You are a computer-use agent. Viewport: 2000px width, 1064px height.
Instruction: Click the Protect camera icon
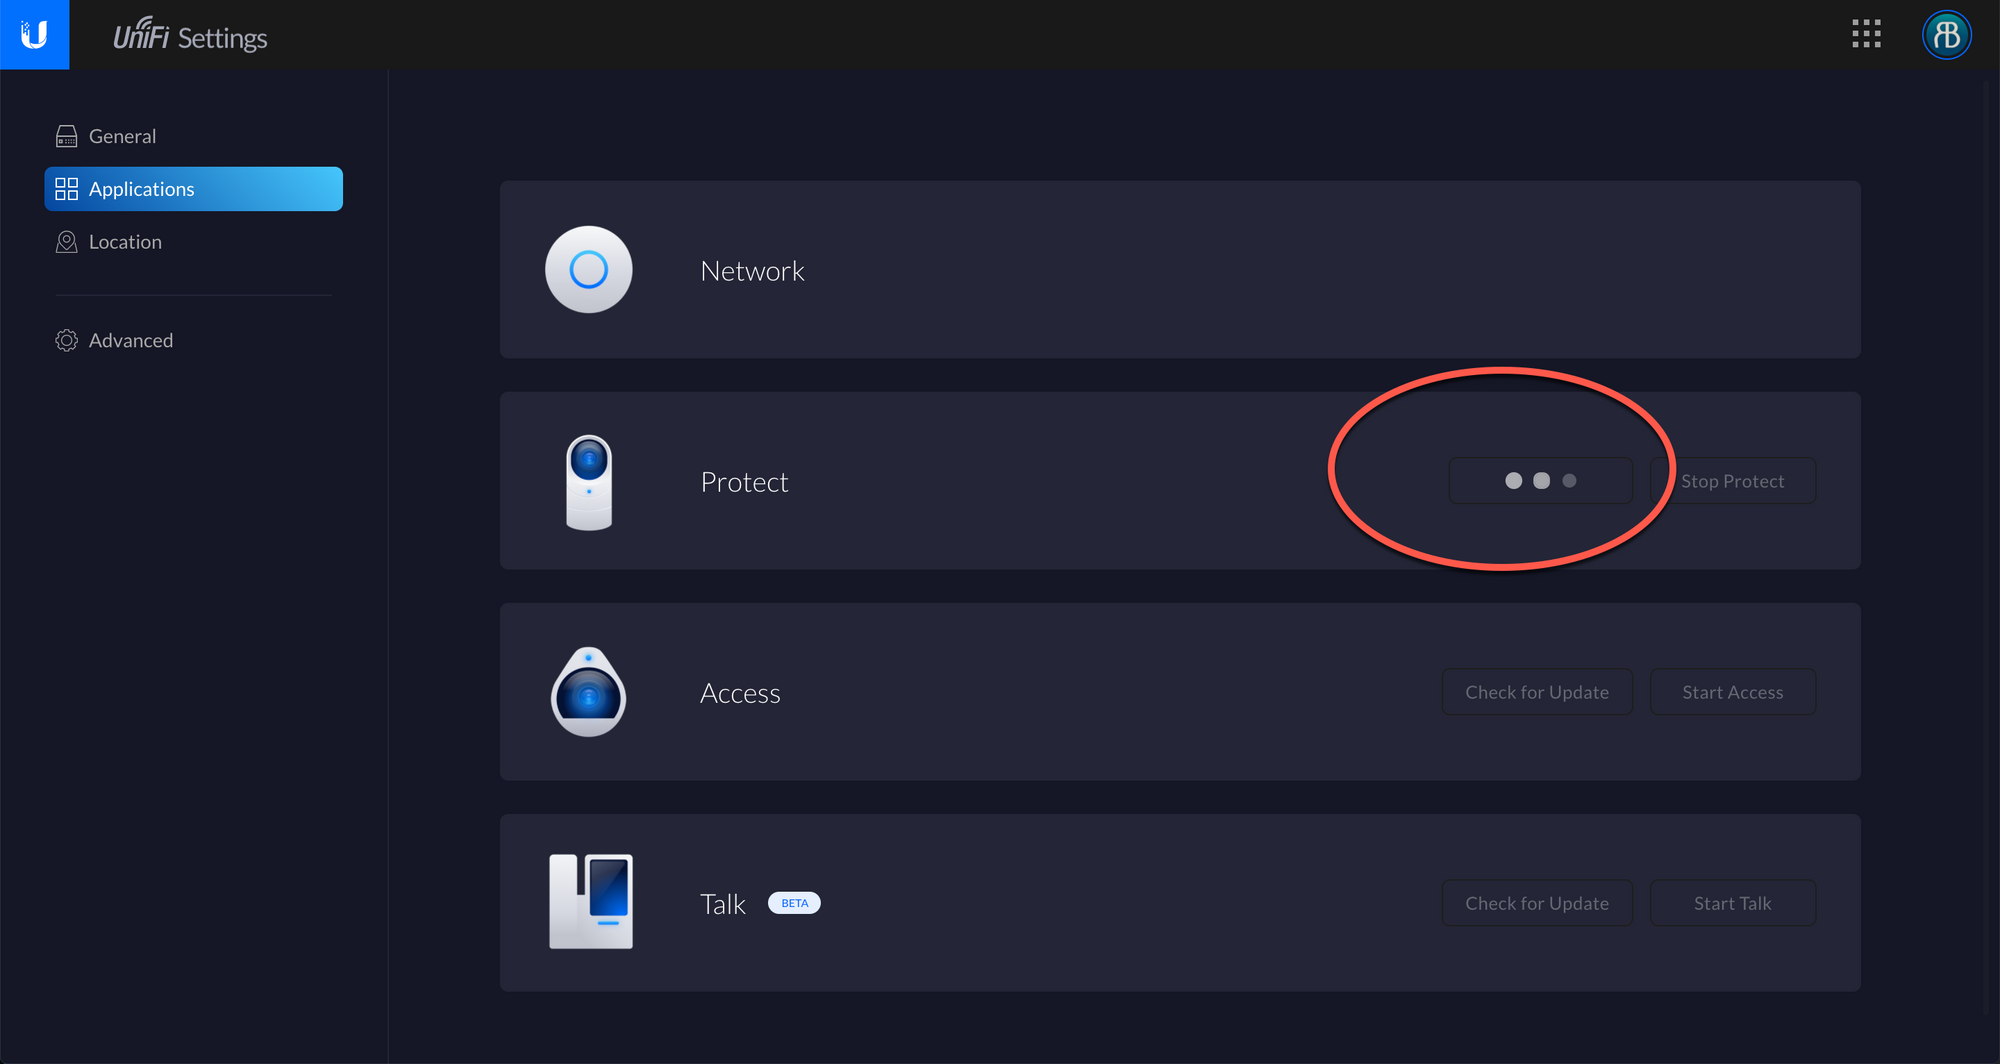pyautogui.click(x=589, y=482)
